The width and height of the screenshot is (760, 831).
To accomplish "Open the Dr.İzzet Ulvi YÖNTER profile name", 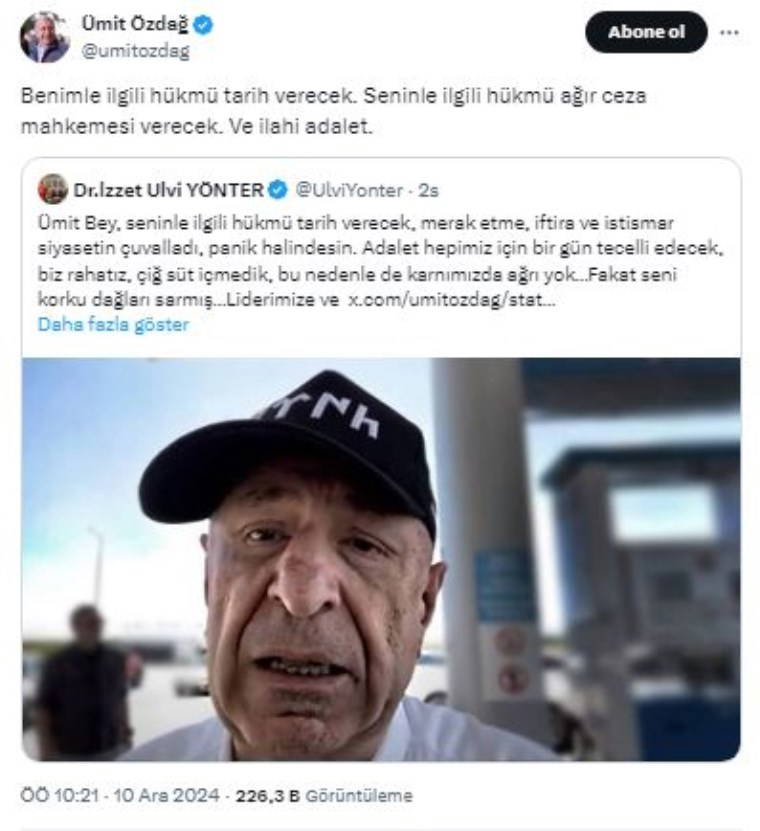I will [168, 189].
